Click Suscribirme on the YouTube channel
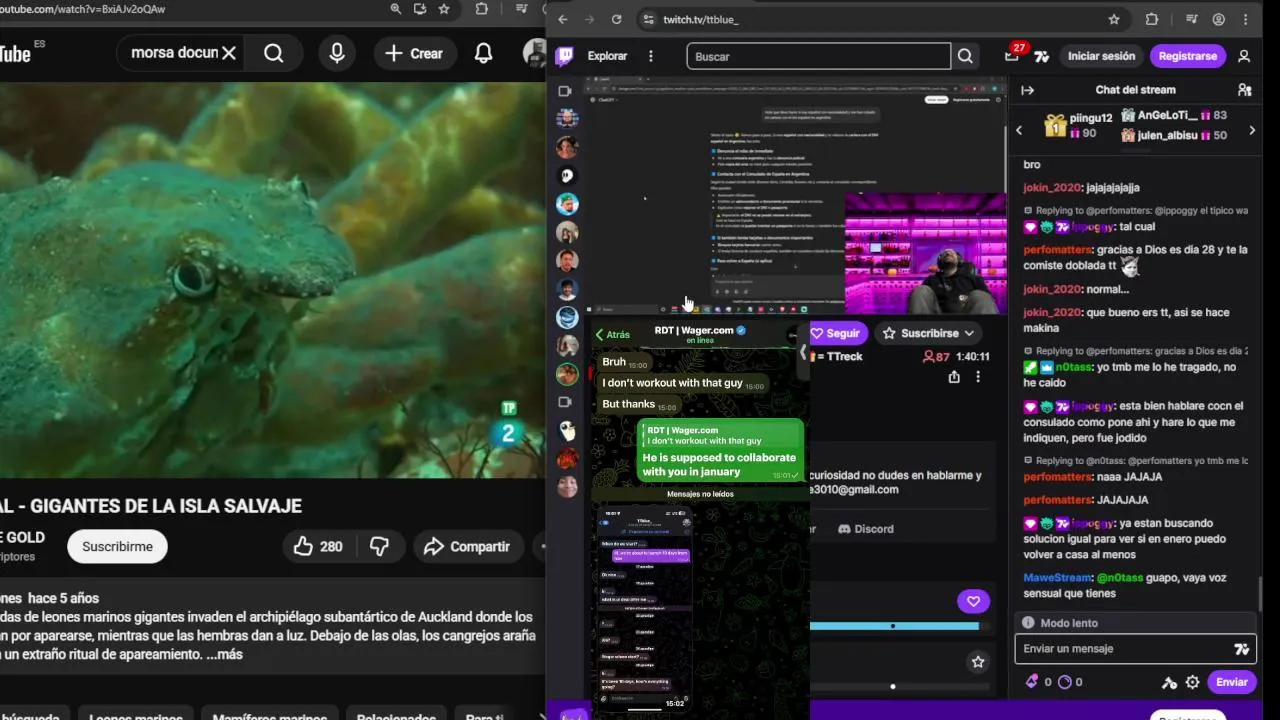1280x720 pixels. click(x=117, y=546)
